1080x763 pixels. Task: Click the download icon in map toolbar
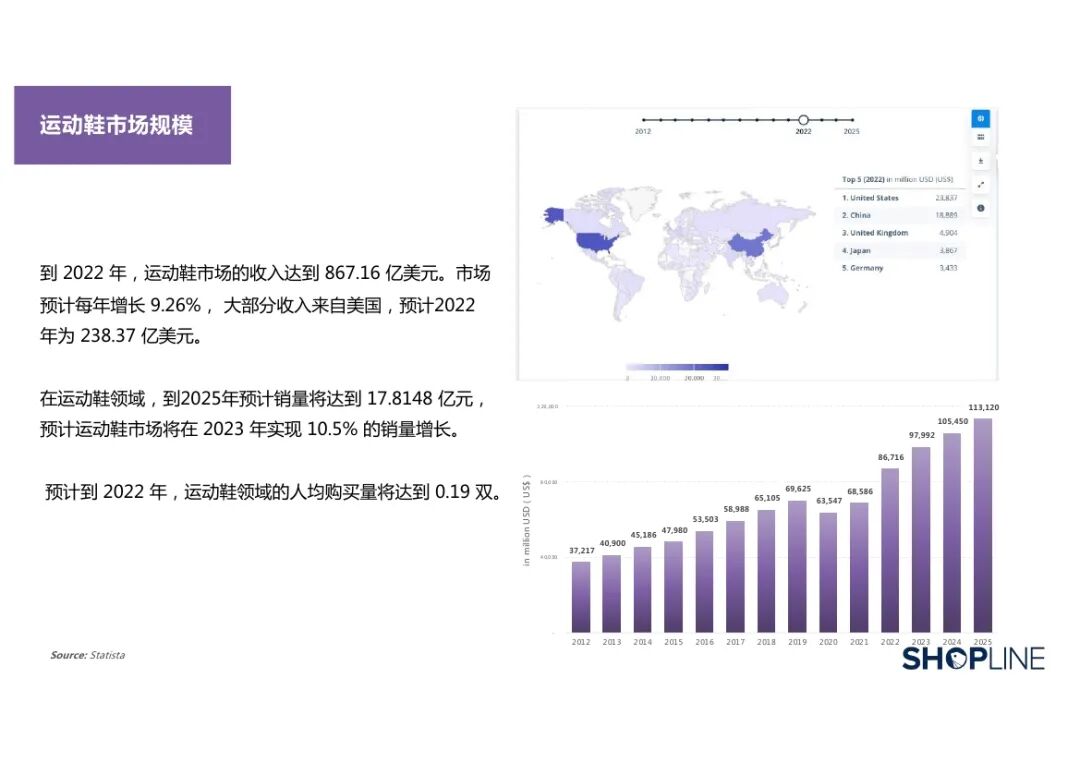pos(981,161)
